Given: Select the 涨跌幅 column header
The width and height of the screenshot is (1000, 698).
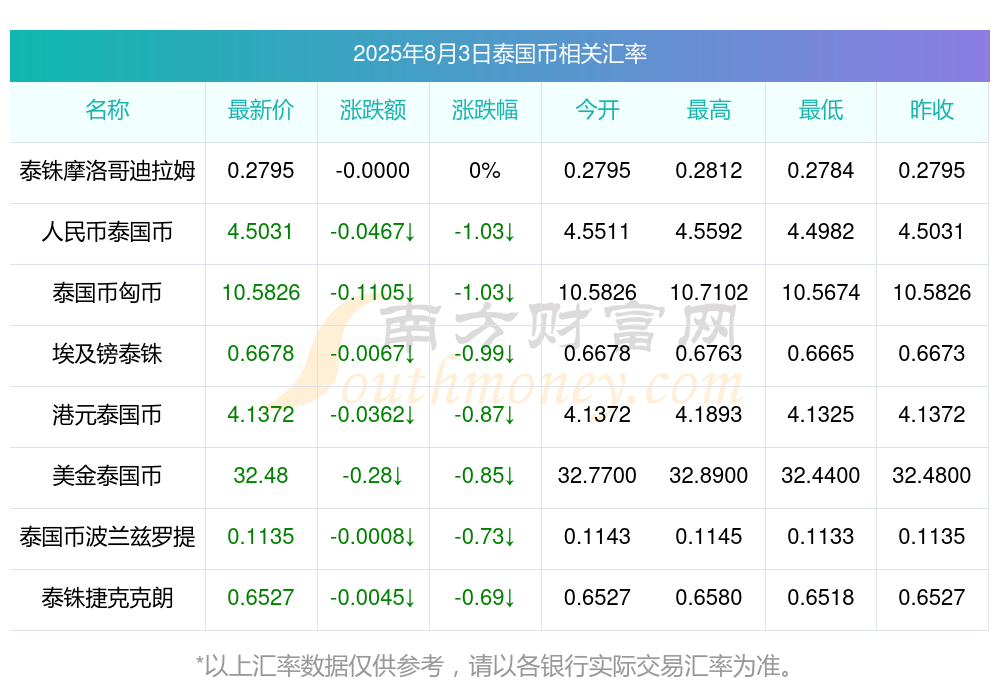Looking at the screenshot, I should 485,110.
